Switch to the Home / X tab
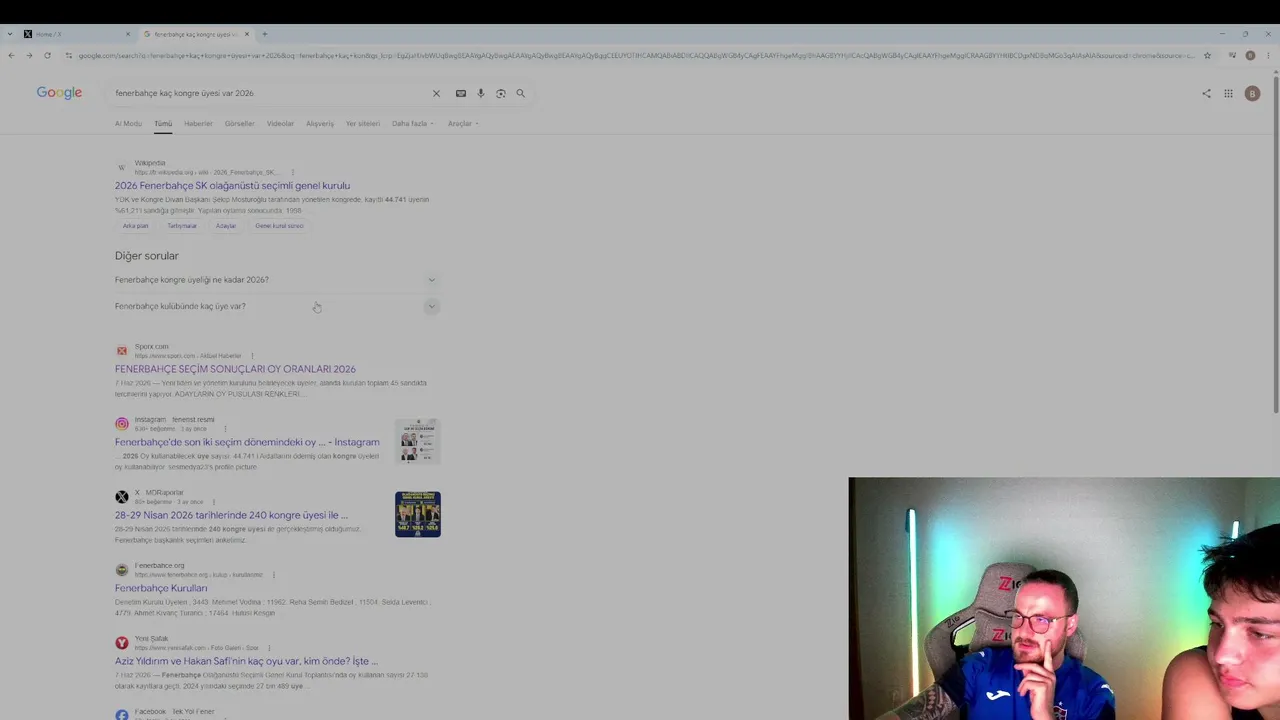This screenshot has width=1280, height=720. click(77, 34)
